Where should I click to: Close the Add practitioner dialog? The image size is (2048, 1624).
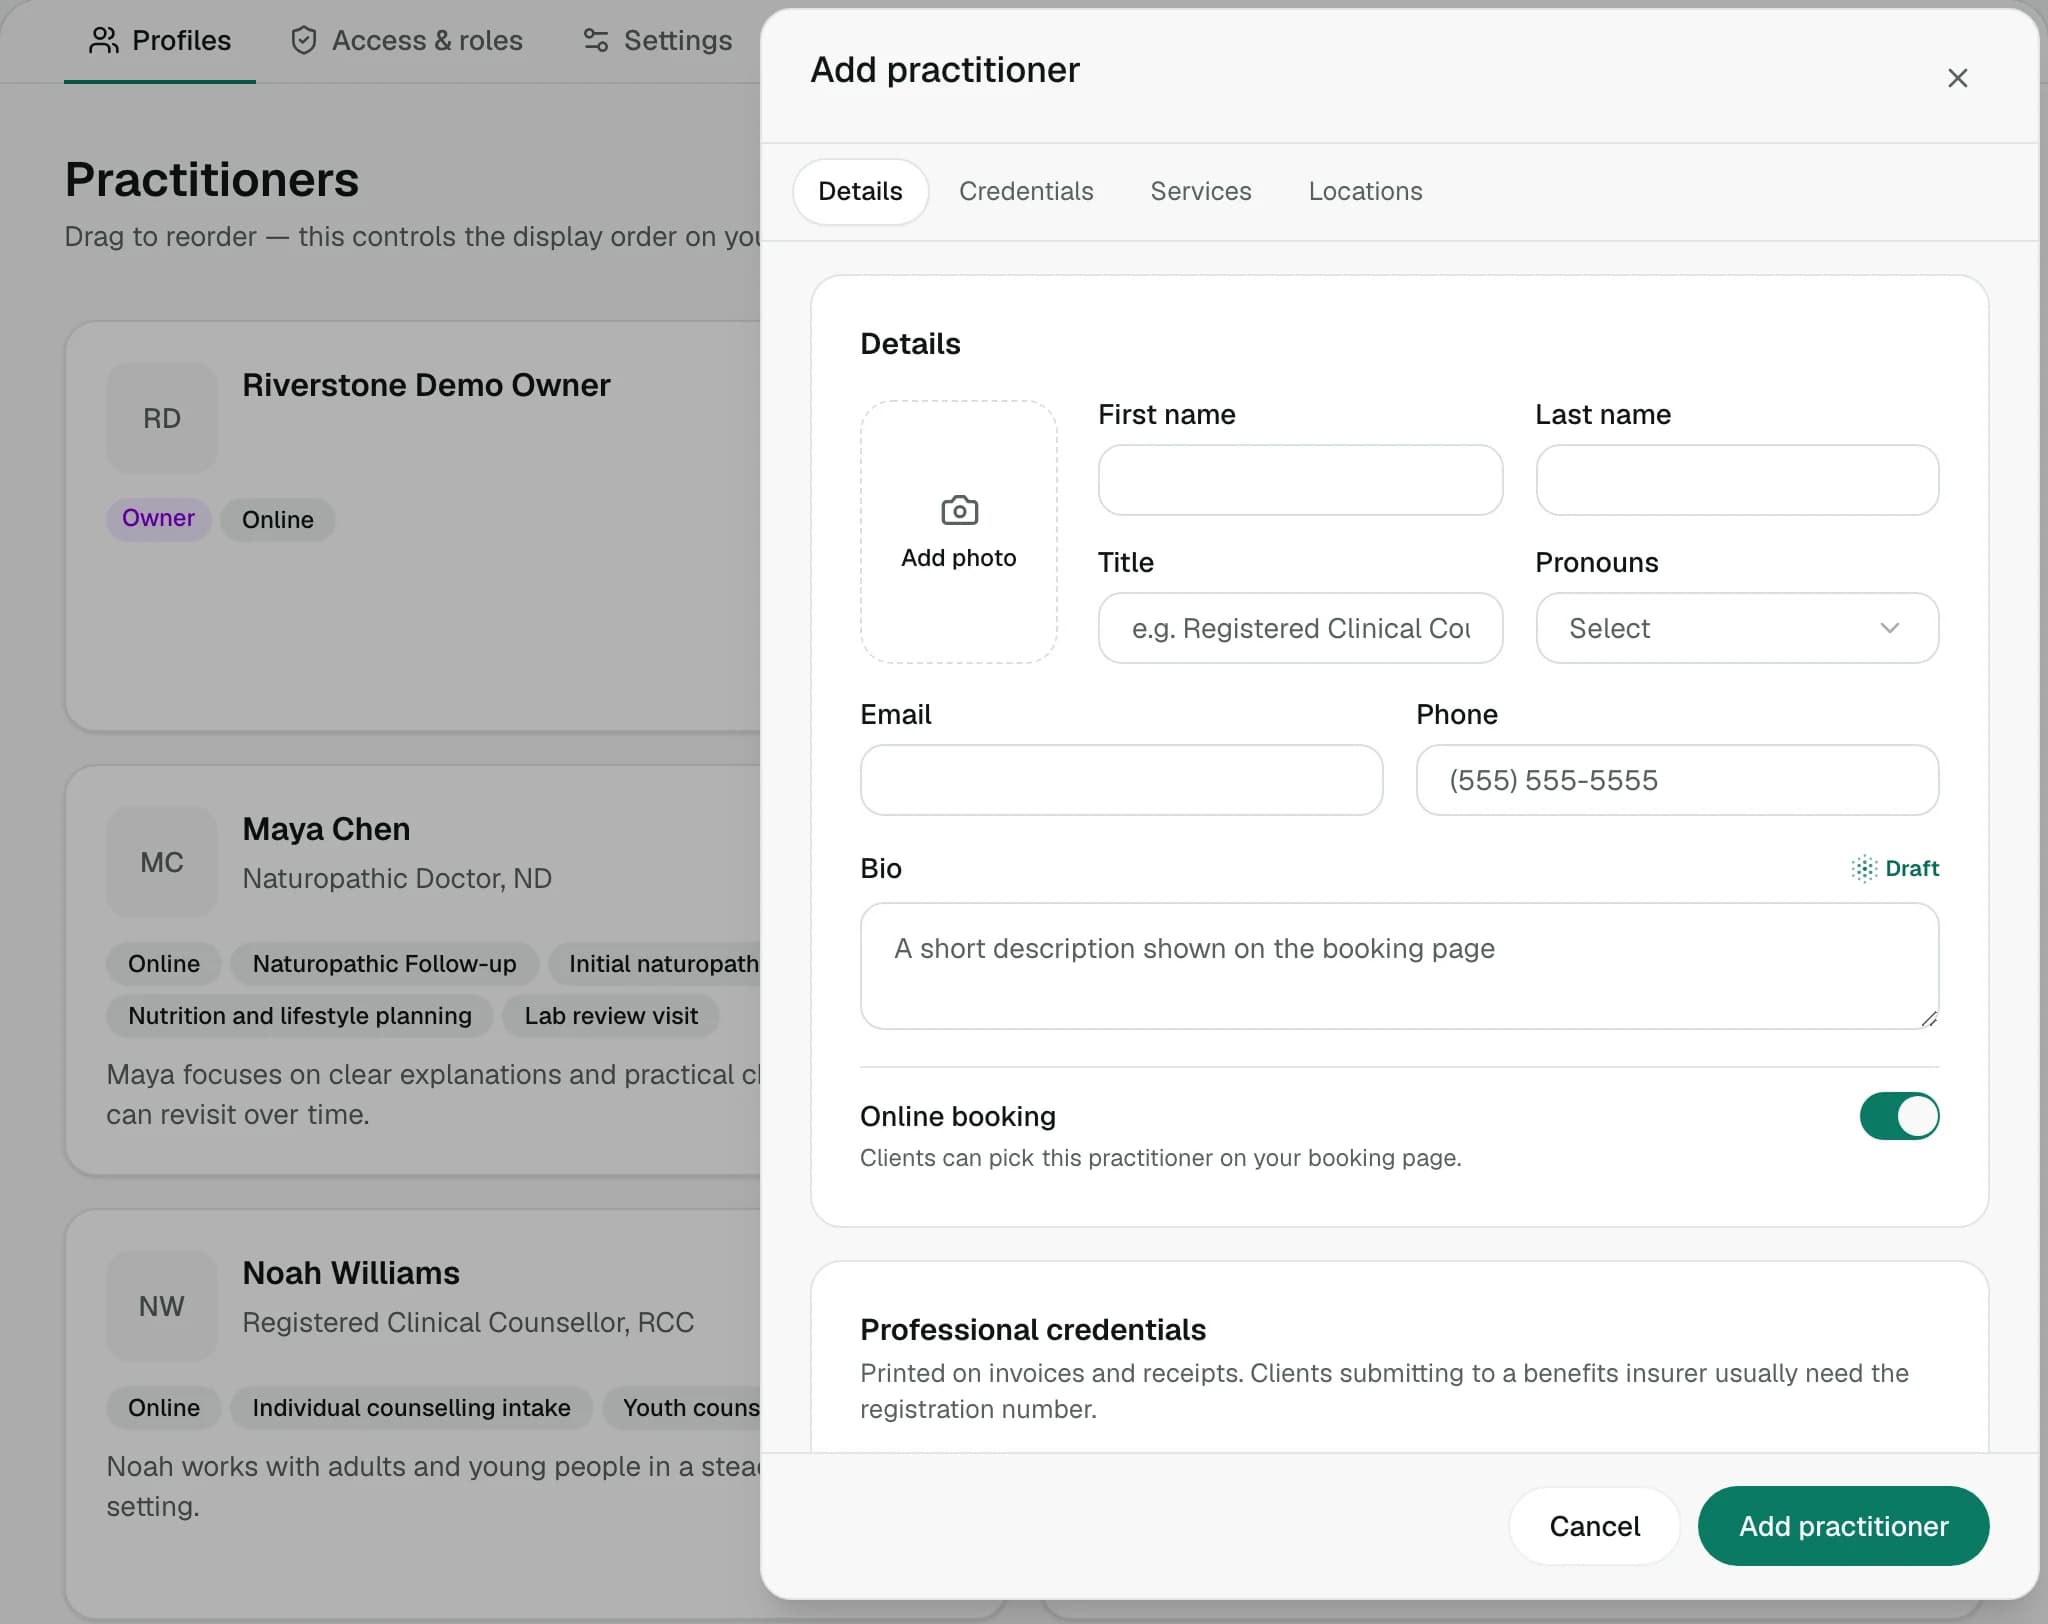pyautogui.click(x=1957, y=78)
